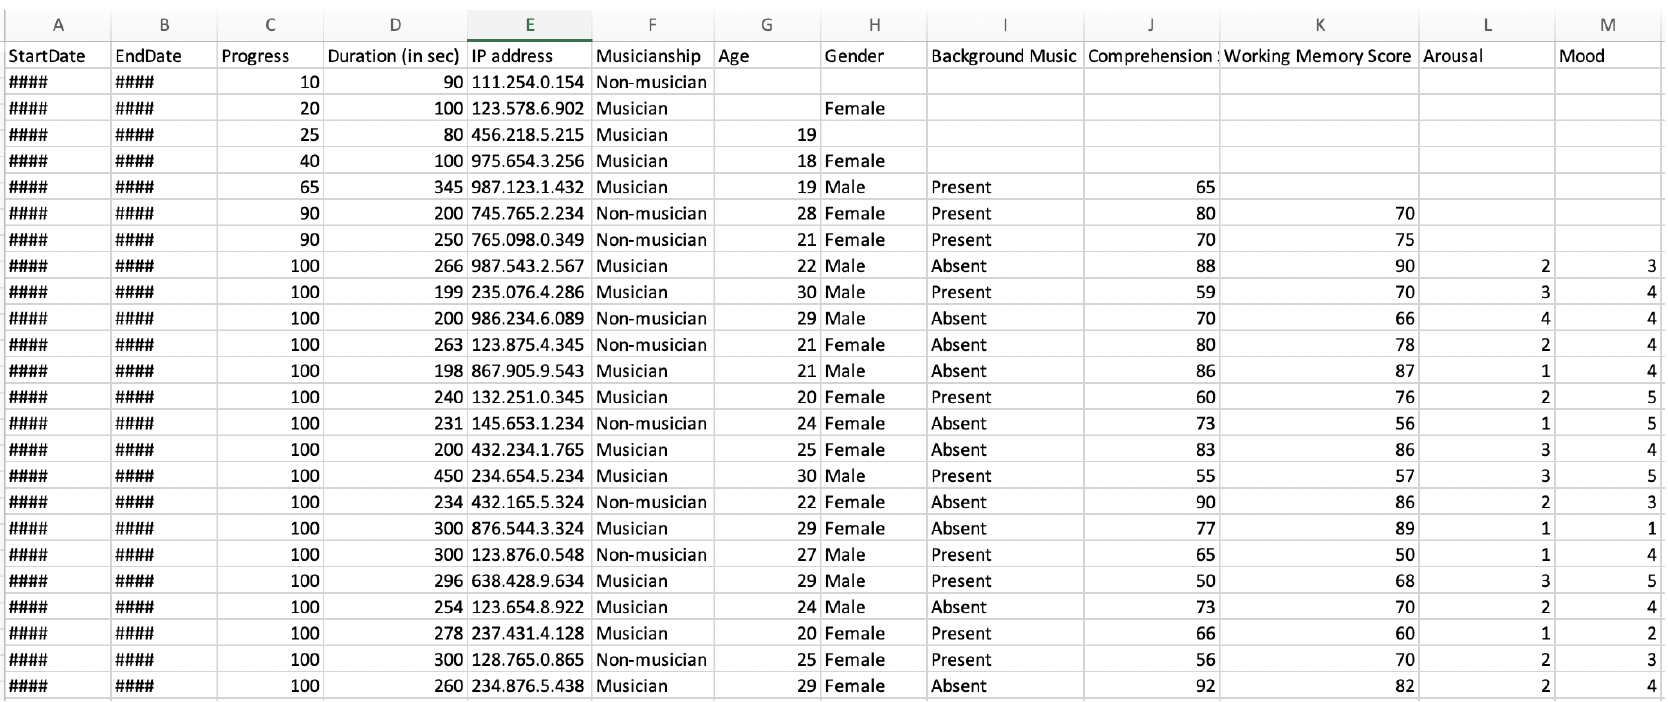Select IP cell 123.654.8.922
This screenshot has height=702, width=1668.
pos(530,607)
